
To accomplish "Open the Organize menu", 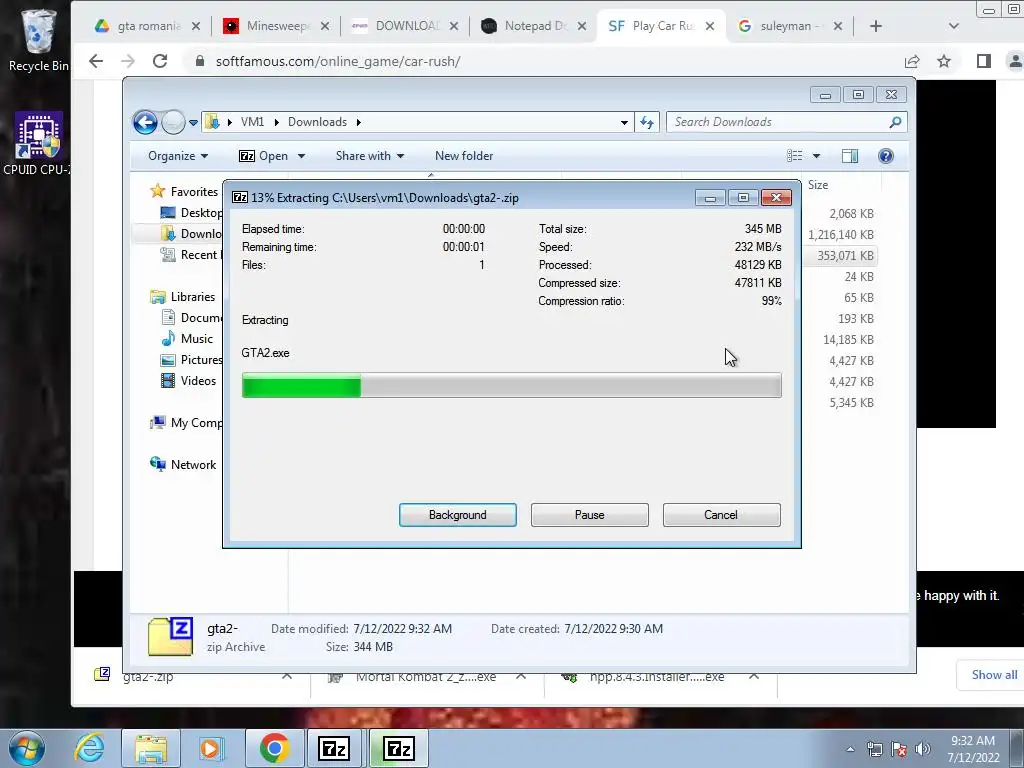I will [178, 156].
